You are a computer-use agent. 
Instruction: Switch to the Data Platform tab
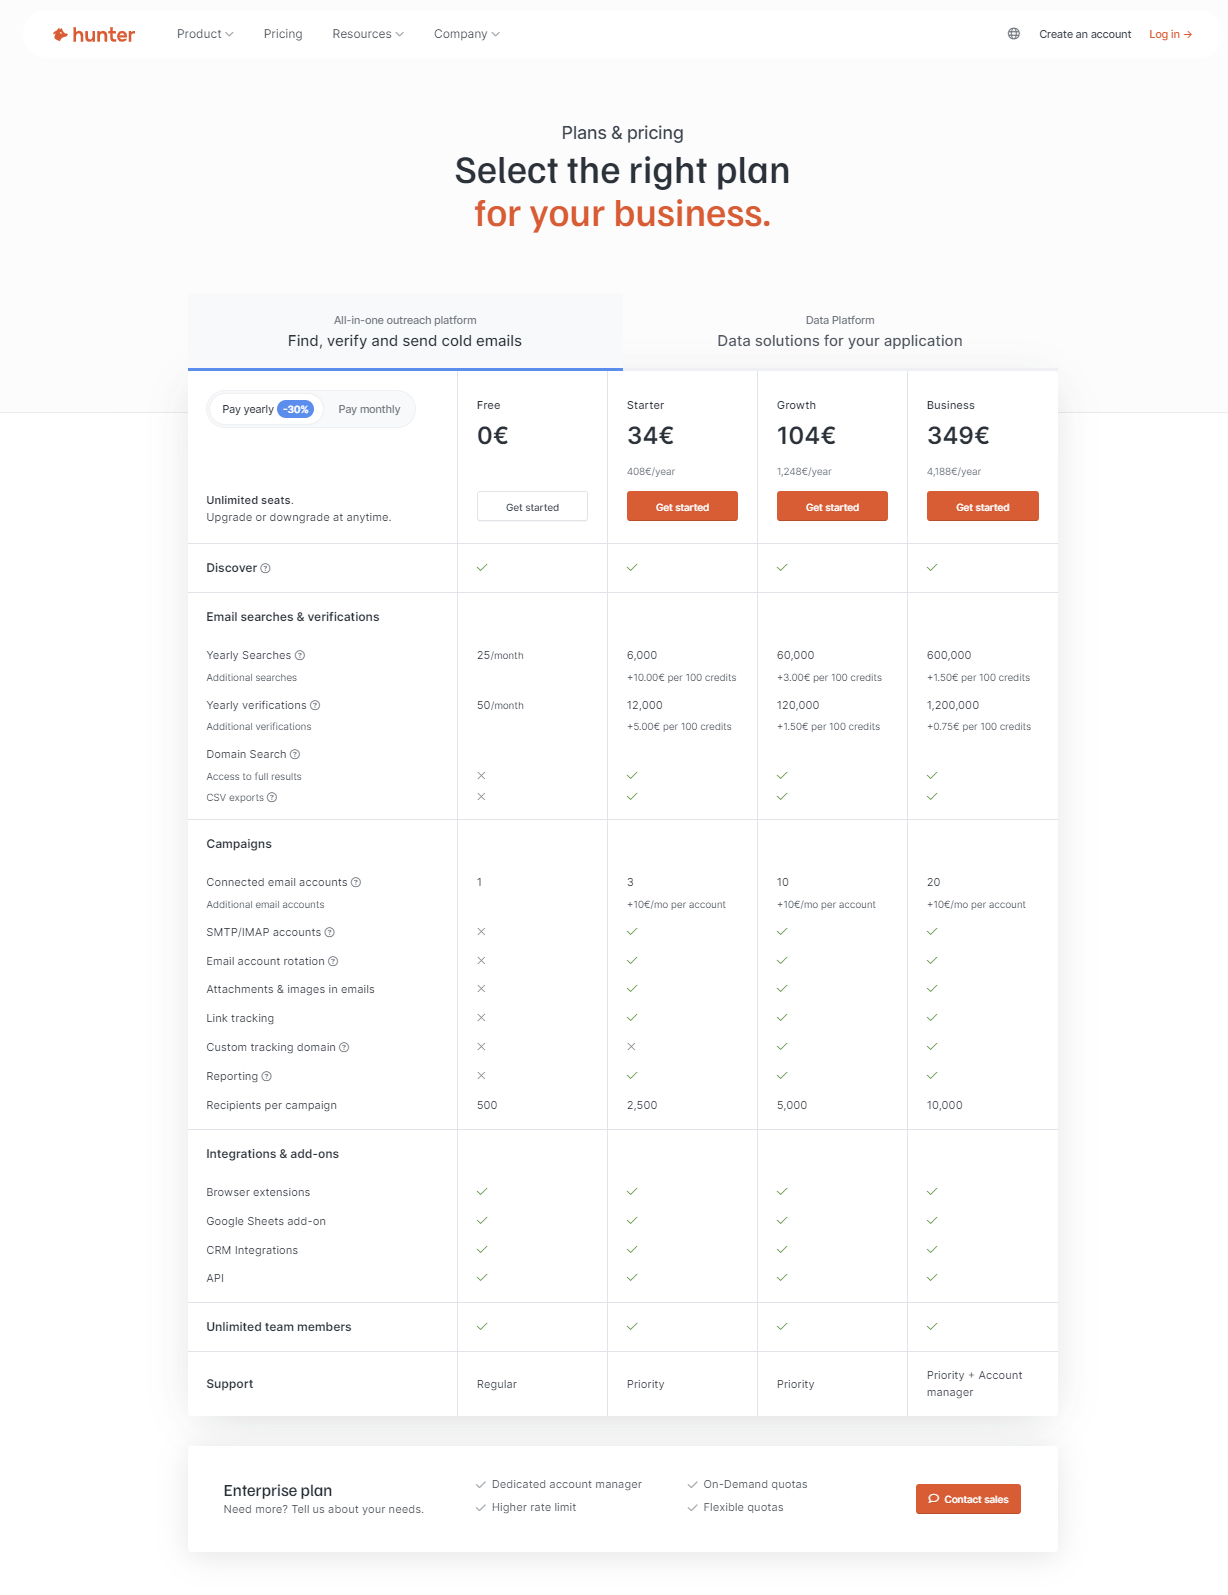840,332
